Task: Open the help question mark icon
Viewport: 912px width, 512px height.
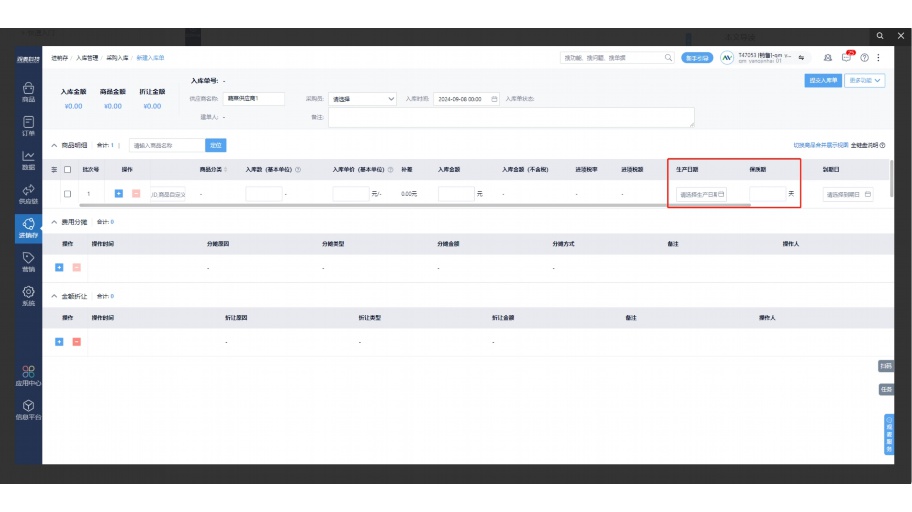Action: pos(864,58)
